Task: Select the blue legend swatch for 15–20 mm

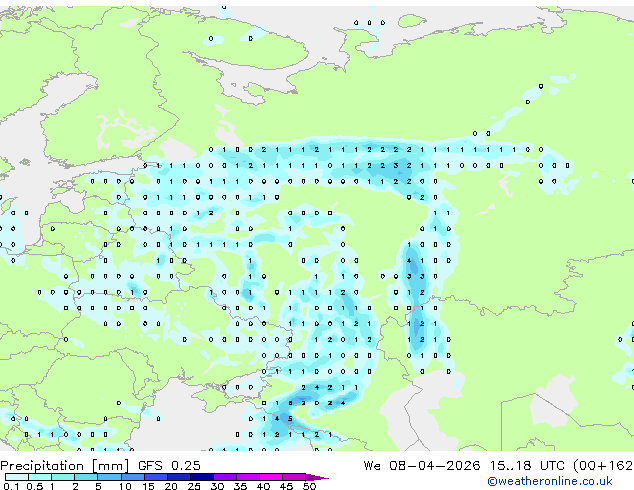Action: click(x=155, y=477)
